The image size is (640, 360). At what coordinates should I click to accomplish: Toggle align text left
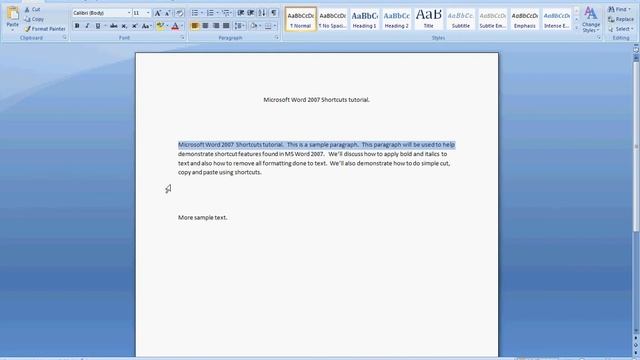pyautogui.click(x=195, y=26)
